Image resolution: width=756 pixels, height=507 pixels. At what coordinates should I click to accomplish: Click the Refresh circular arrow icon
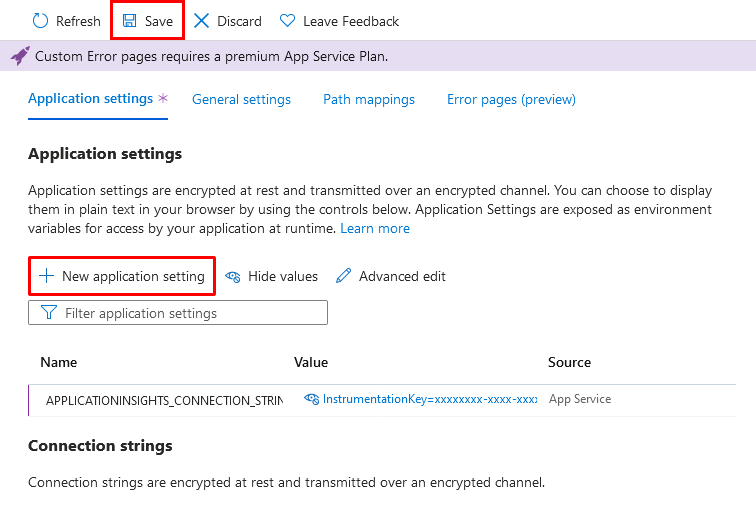point(40,21)
